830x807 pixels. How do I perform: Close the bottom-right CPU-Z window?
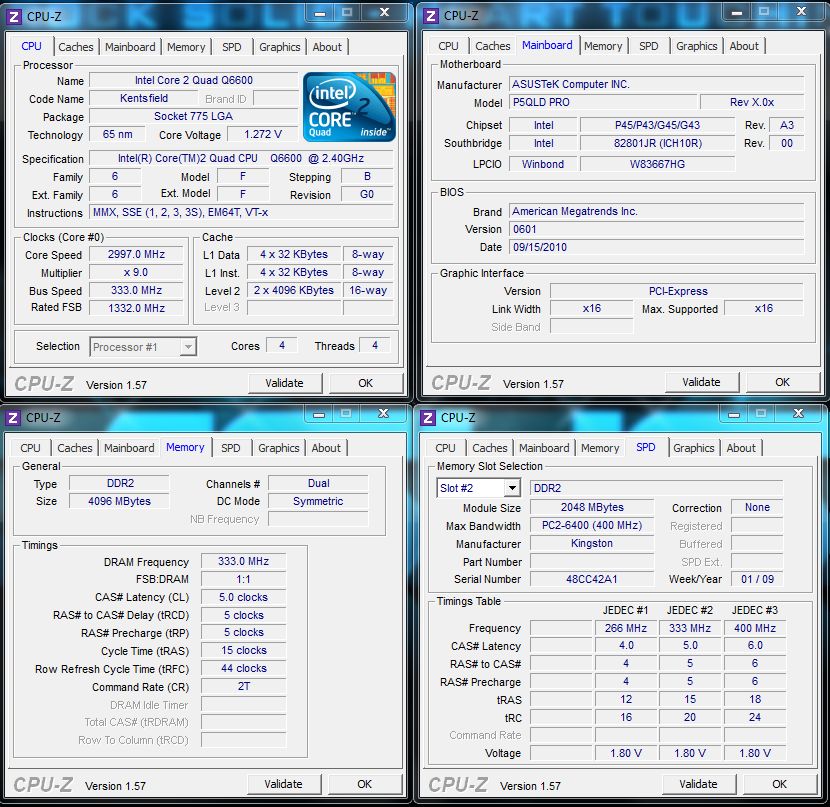tap(798, 414)
